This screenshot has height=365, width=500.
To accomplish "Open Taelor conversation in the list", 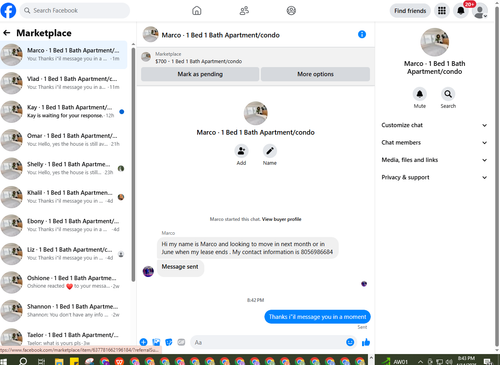I will pyautogui.click(x=63, y=337).
